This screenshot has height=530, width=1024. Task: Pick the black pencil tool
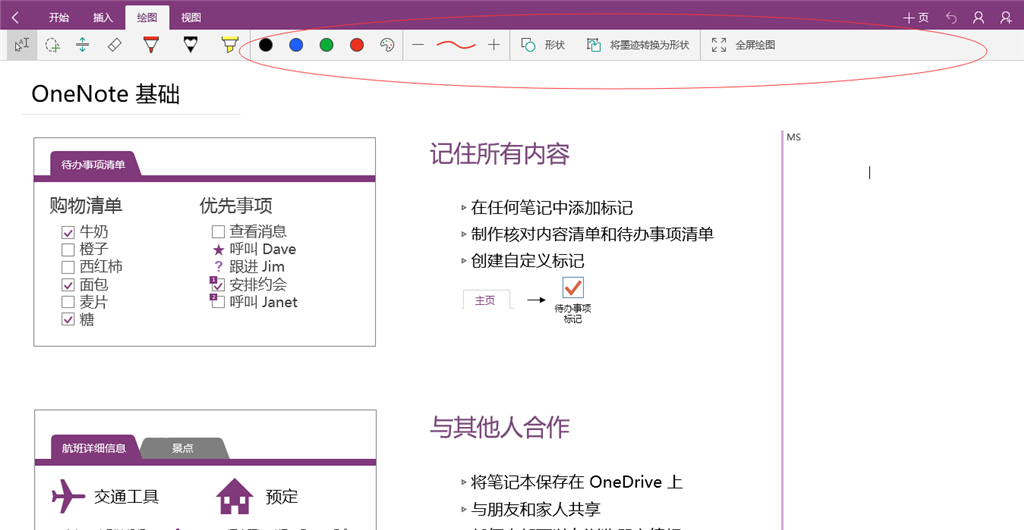[190, 45]
